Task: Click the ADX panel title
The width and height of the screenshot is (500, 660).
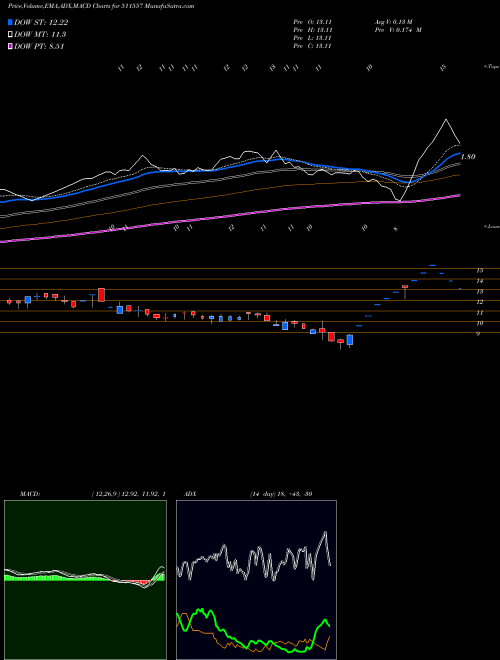Action: [190, 494]
